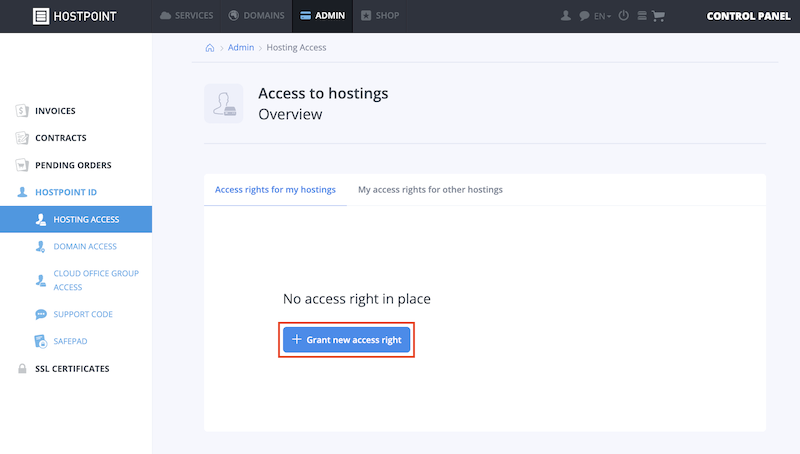The height and width of the screenshot is (454, 800).
Task: Open Domain Access in the sidebar
Action: 85,246
